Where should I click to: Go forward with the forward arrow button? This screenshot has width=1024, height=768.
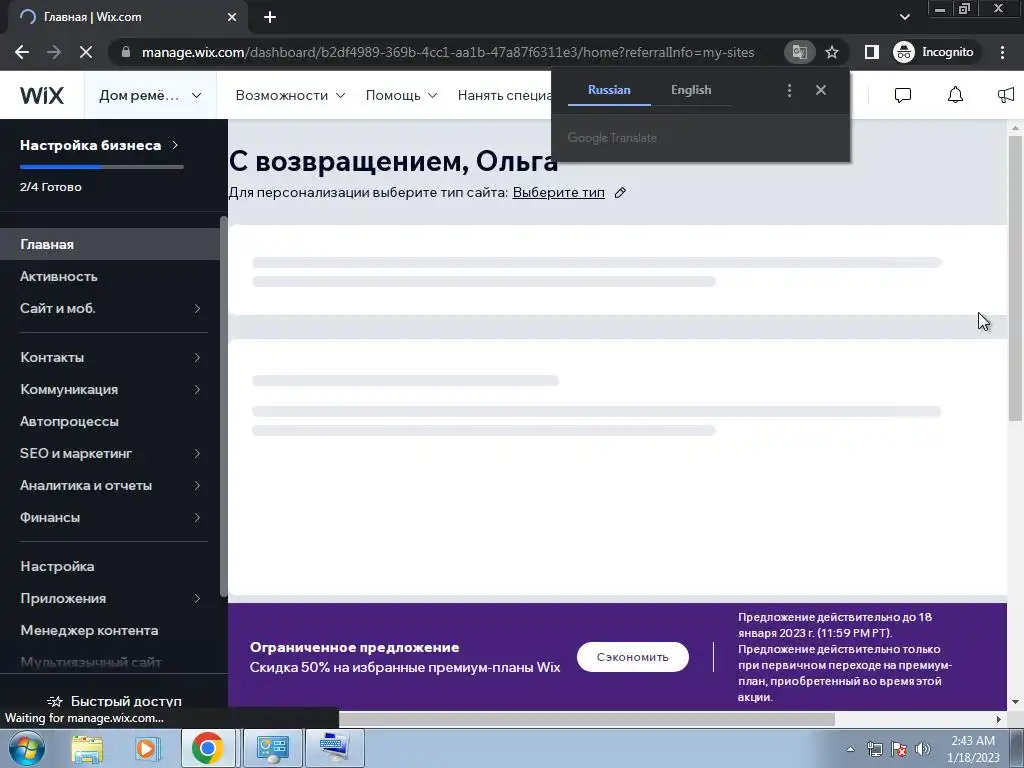pos(54,52)
